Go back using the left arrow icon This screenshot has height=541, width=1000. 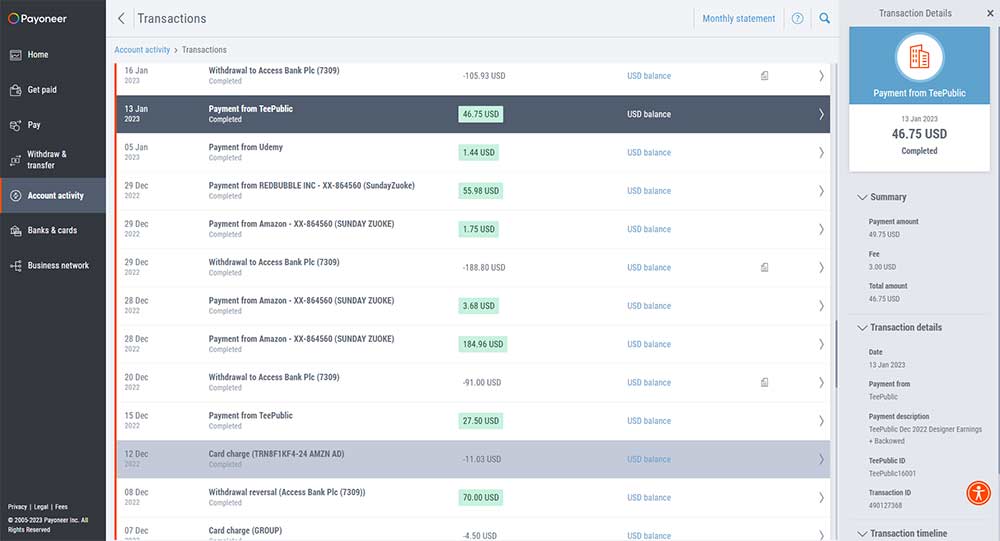121,19
